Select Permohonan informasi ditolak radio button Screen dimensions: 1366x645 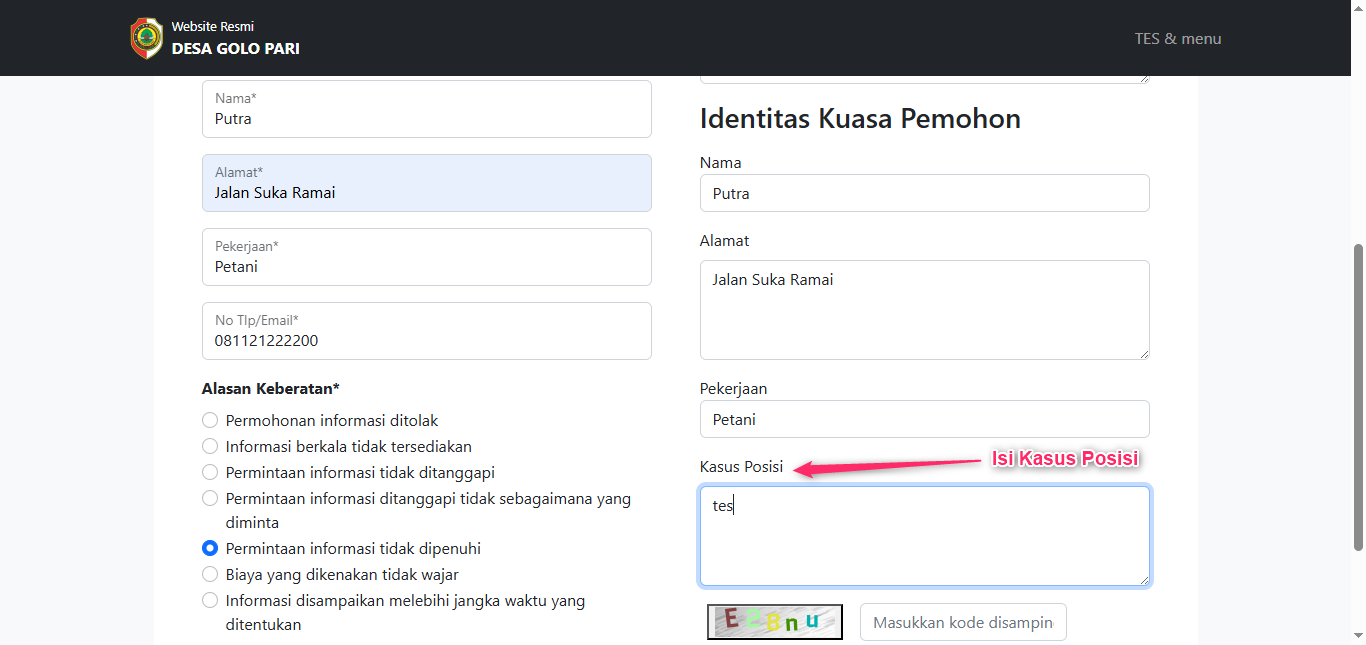click(210, 420)
